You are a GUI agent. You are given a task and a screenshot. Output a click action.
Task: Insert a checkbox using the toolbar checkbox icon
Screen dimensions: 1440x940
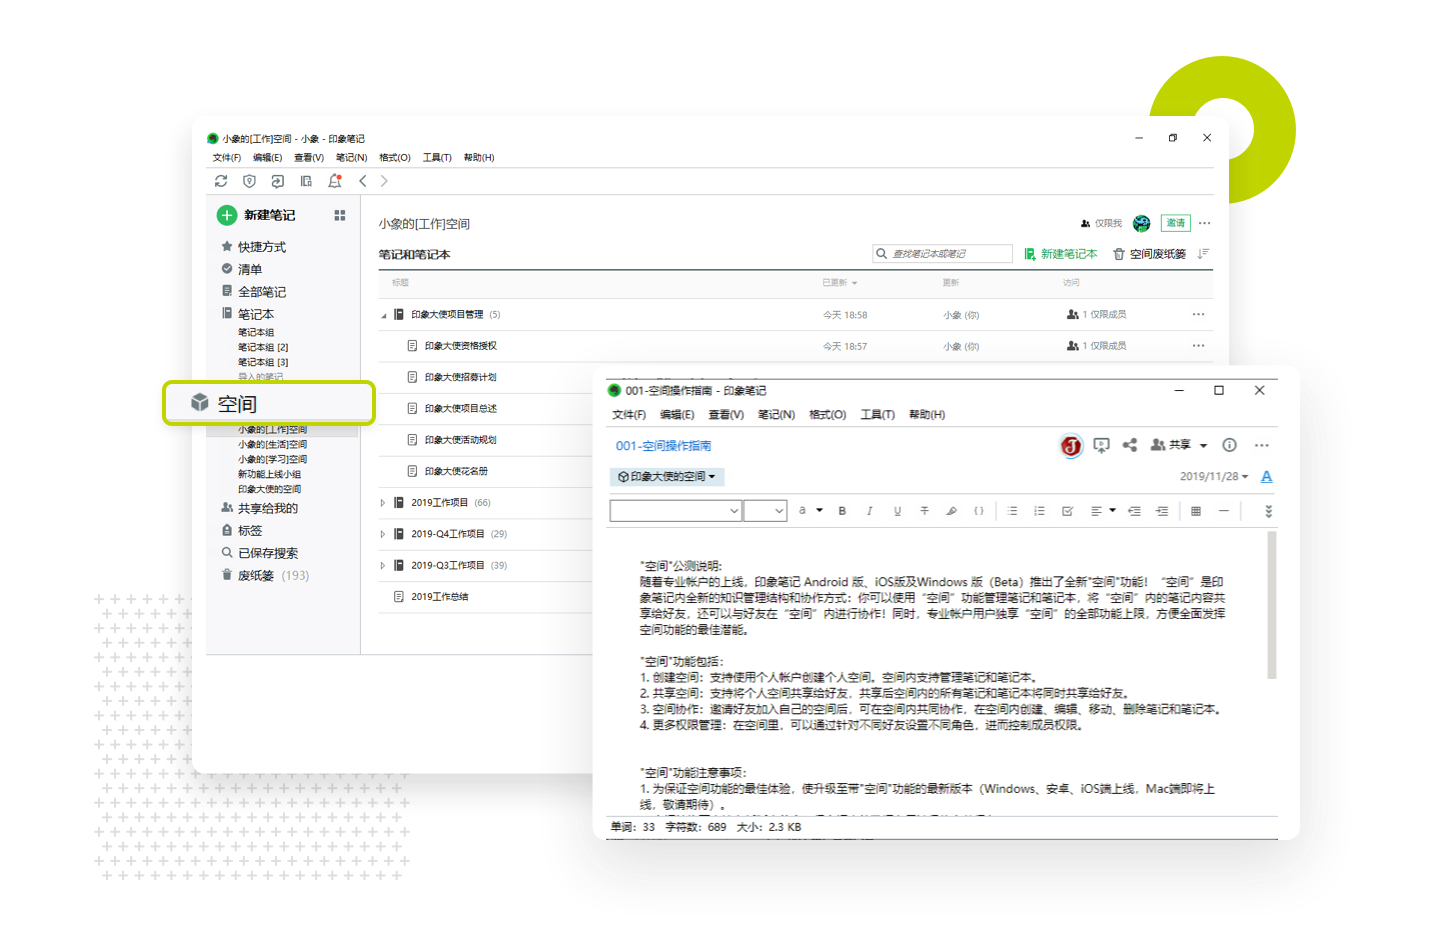pos(1067,511)
